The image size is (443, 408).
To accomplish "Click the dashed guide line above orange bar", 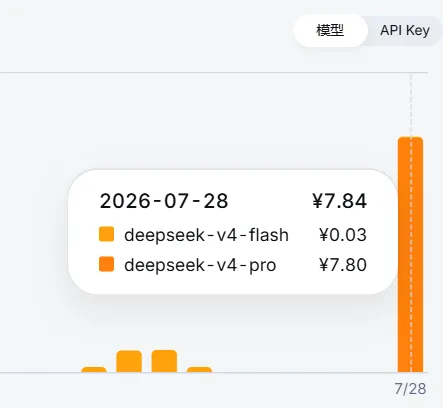I will pyautogui.click(x=411, y=105).
